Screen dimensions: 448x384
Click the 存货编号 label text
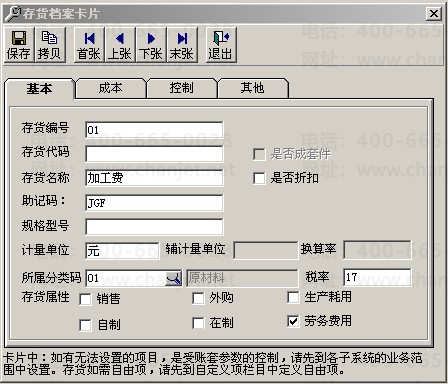click(46, 128)
